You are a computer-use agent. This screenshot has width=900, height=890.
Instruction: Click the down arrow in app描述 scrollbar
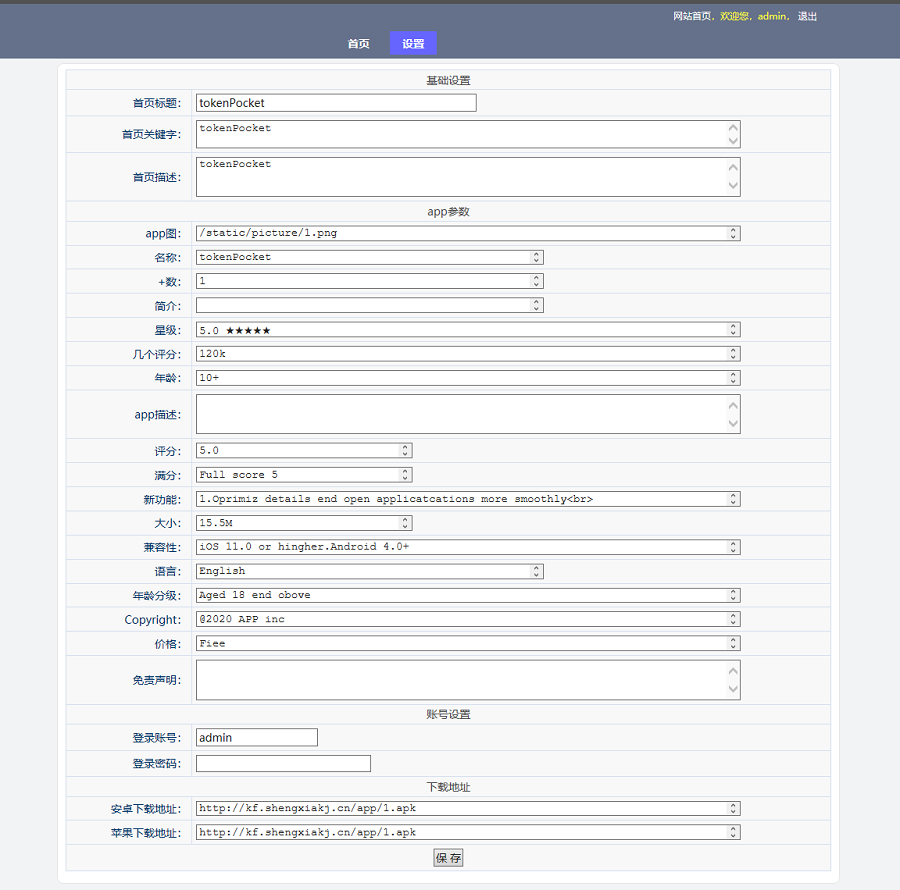pos(733,423)
